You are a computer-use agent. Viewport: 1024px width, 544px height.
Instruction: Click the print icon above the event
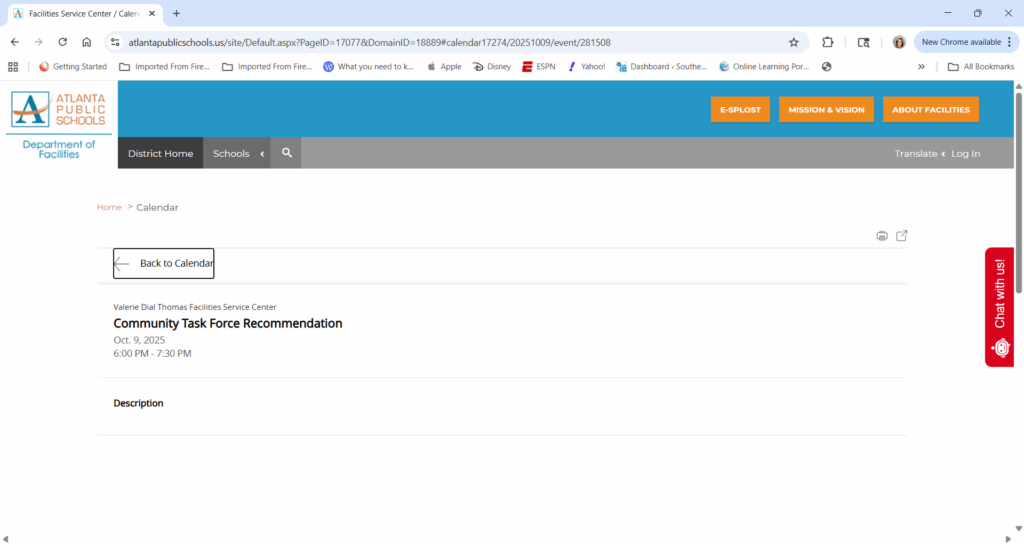[x=881, y=236]
